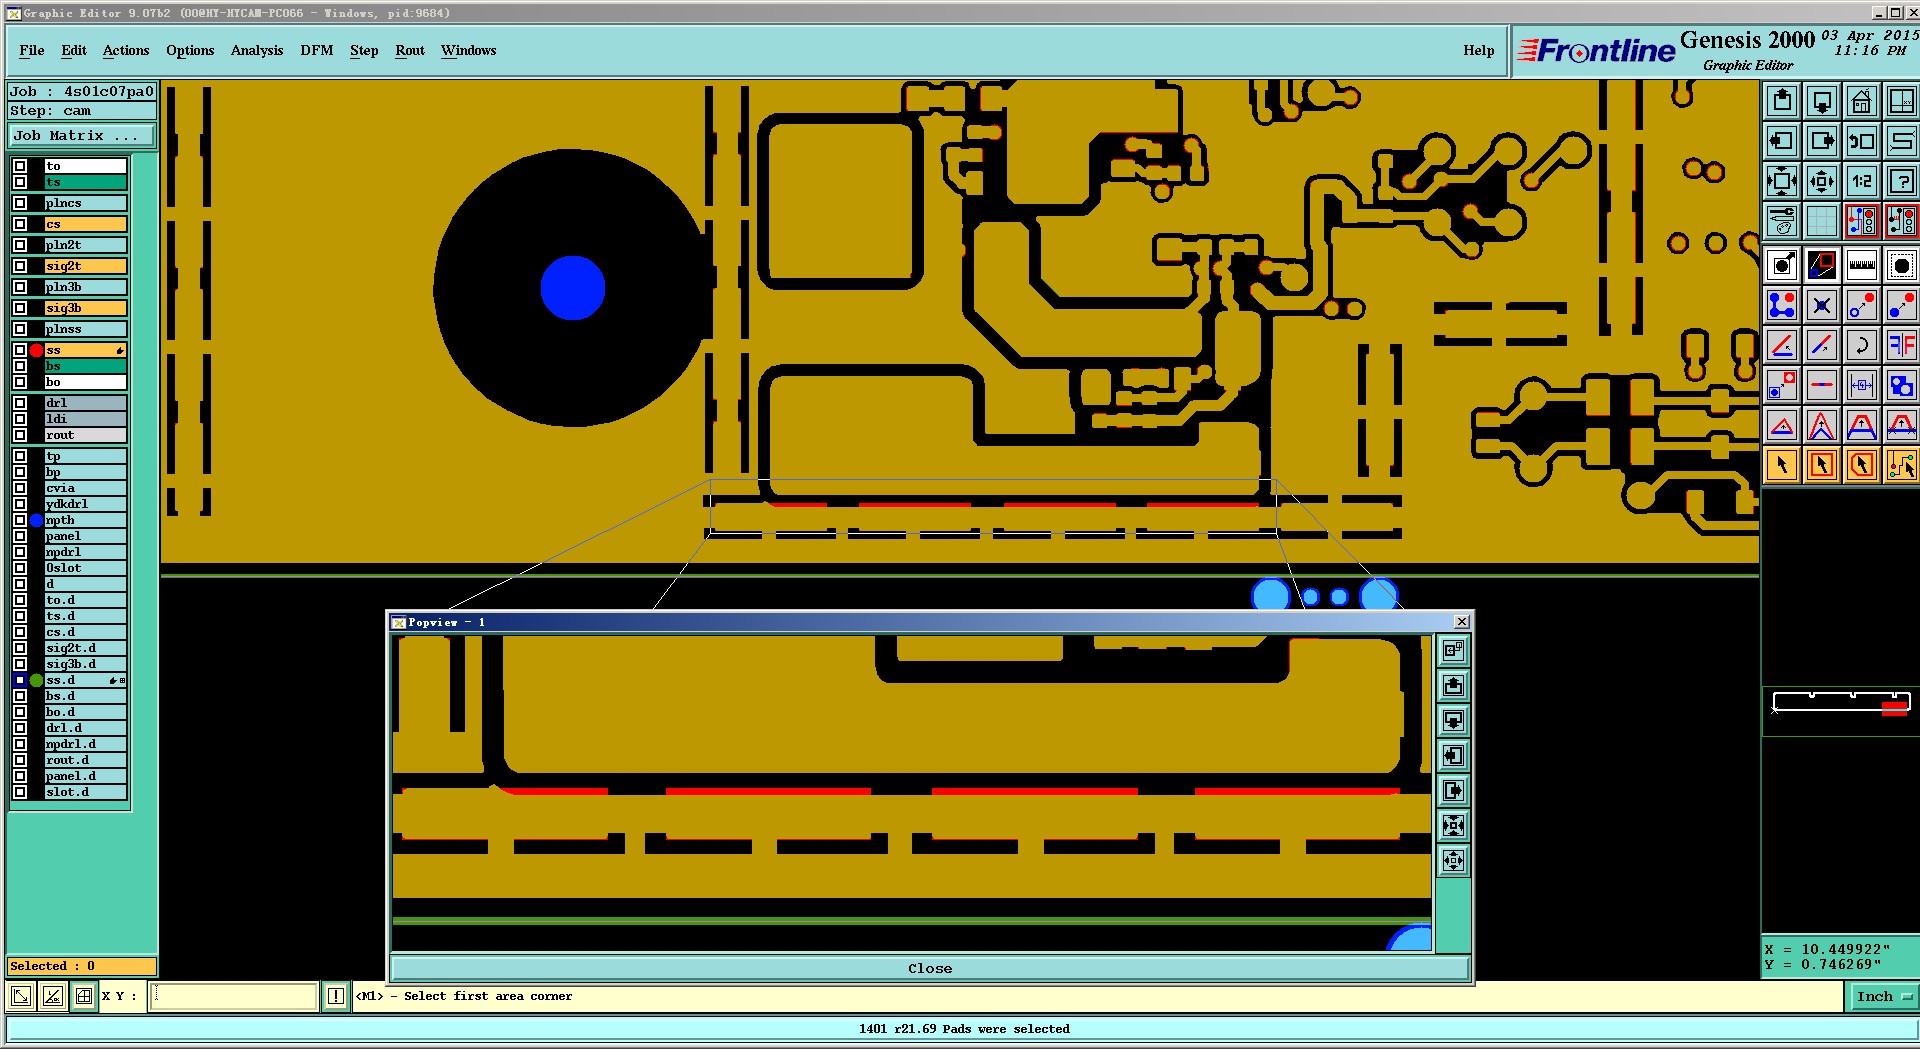This screenshot has width=1920, height=1049.
Task: Click the connected blue nodes edit icon
Action: pos(1782,305)
